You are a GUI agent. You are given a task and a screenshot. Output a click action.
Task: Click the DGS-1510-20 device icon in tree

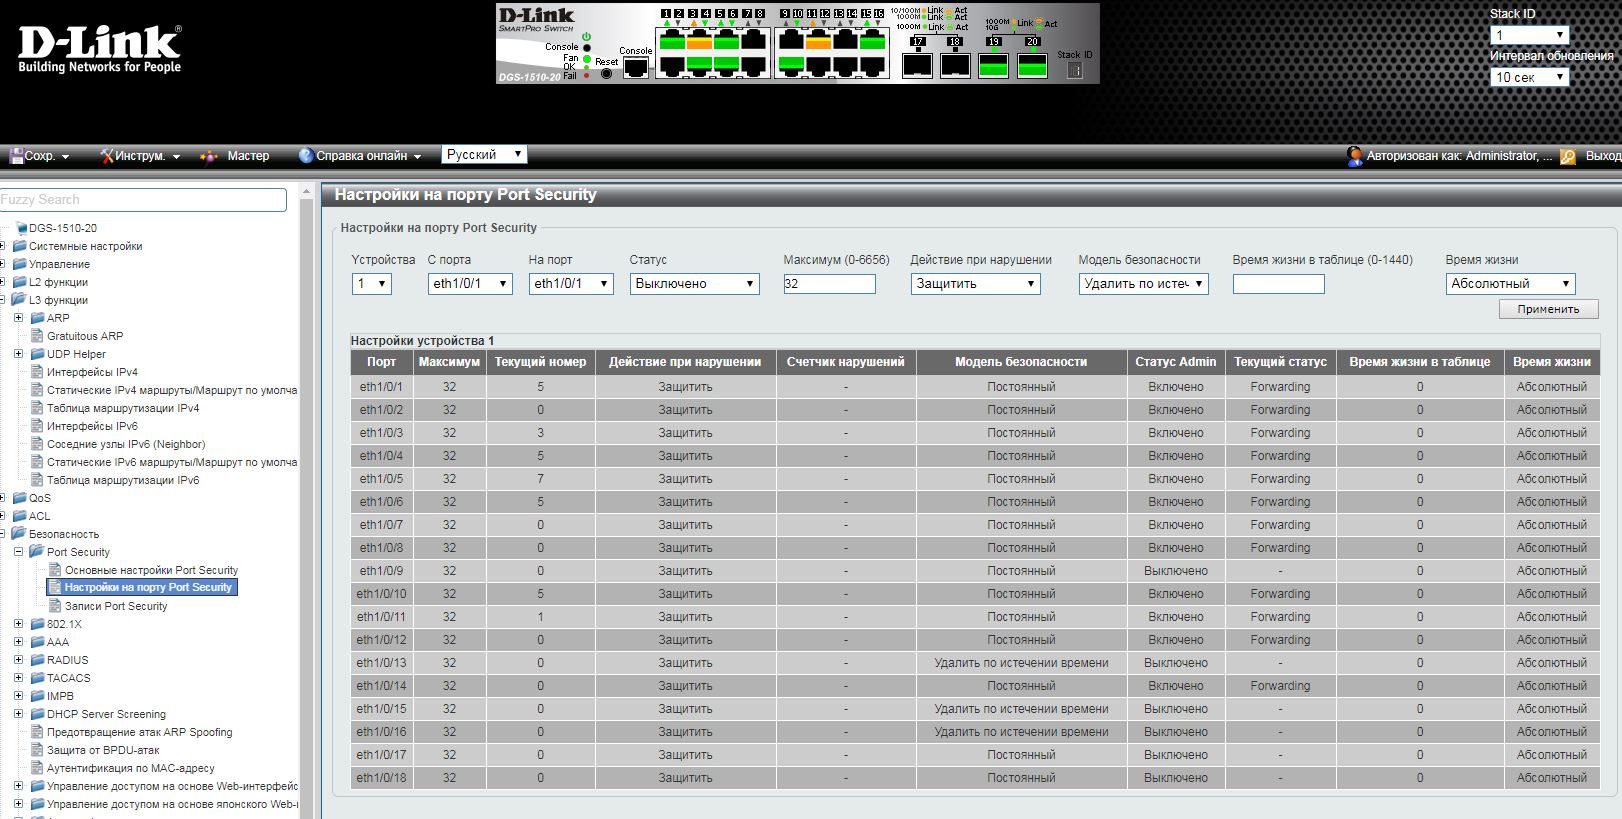click(21, 228)
